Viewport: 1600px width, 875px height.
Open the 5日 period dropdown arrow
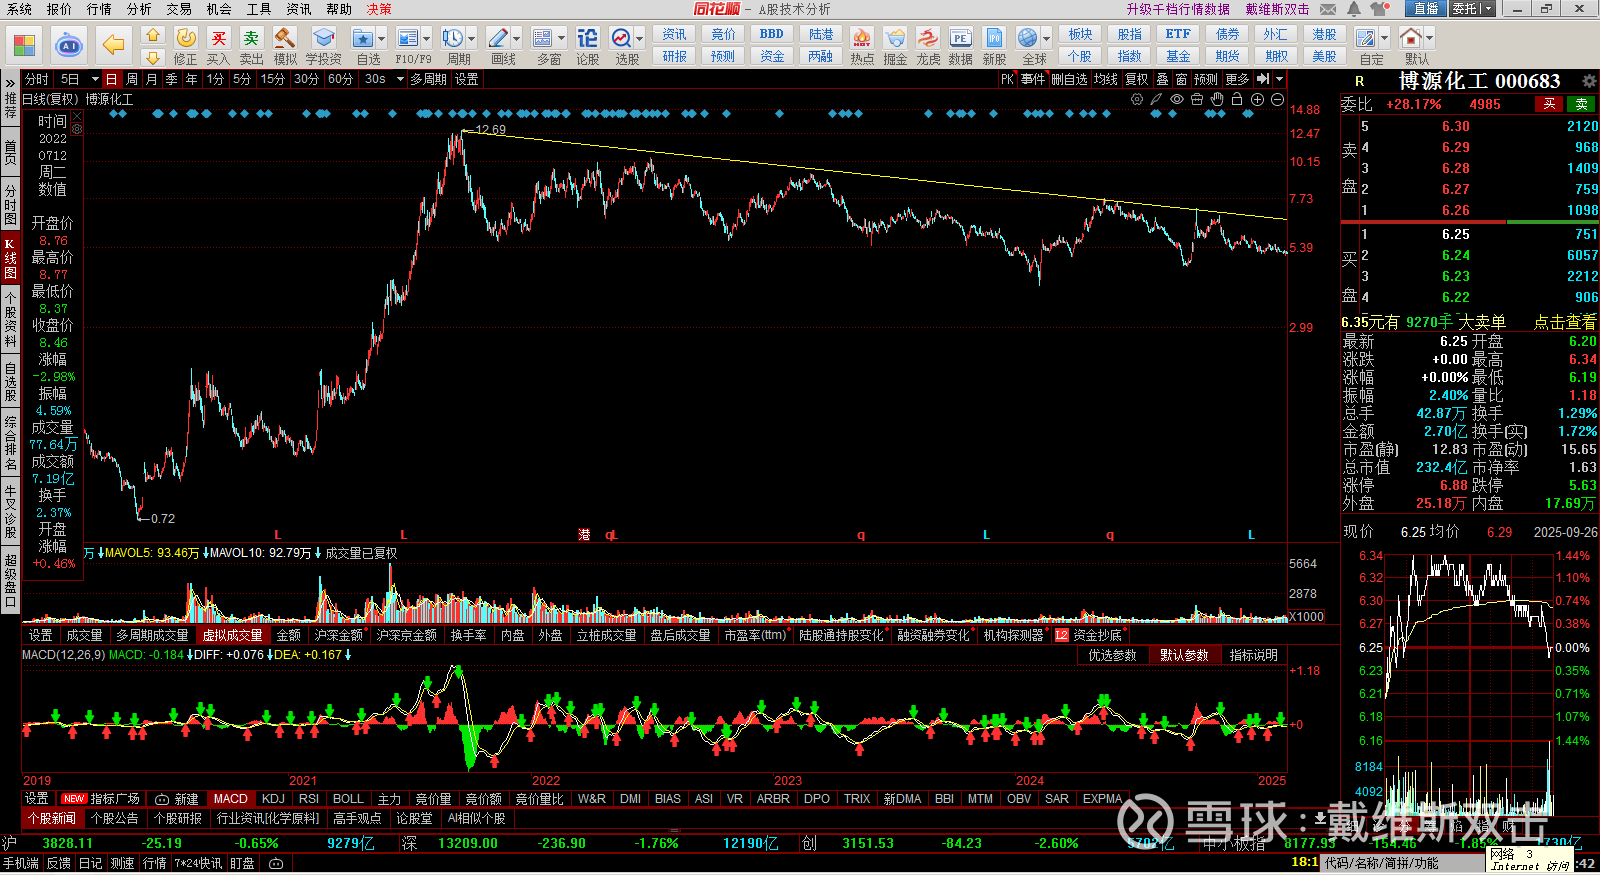pos(95,79)
